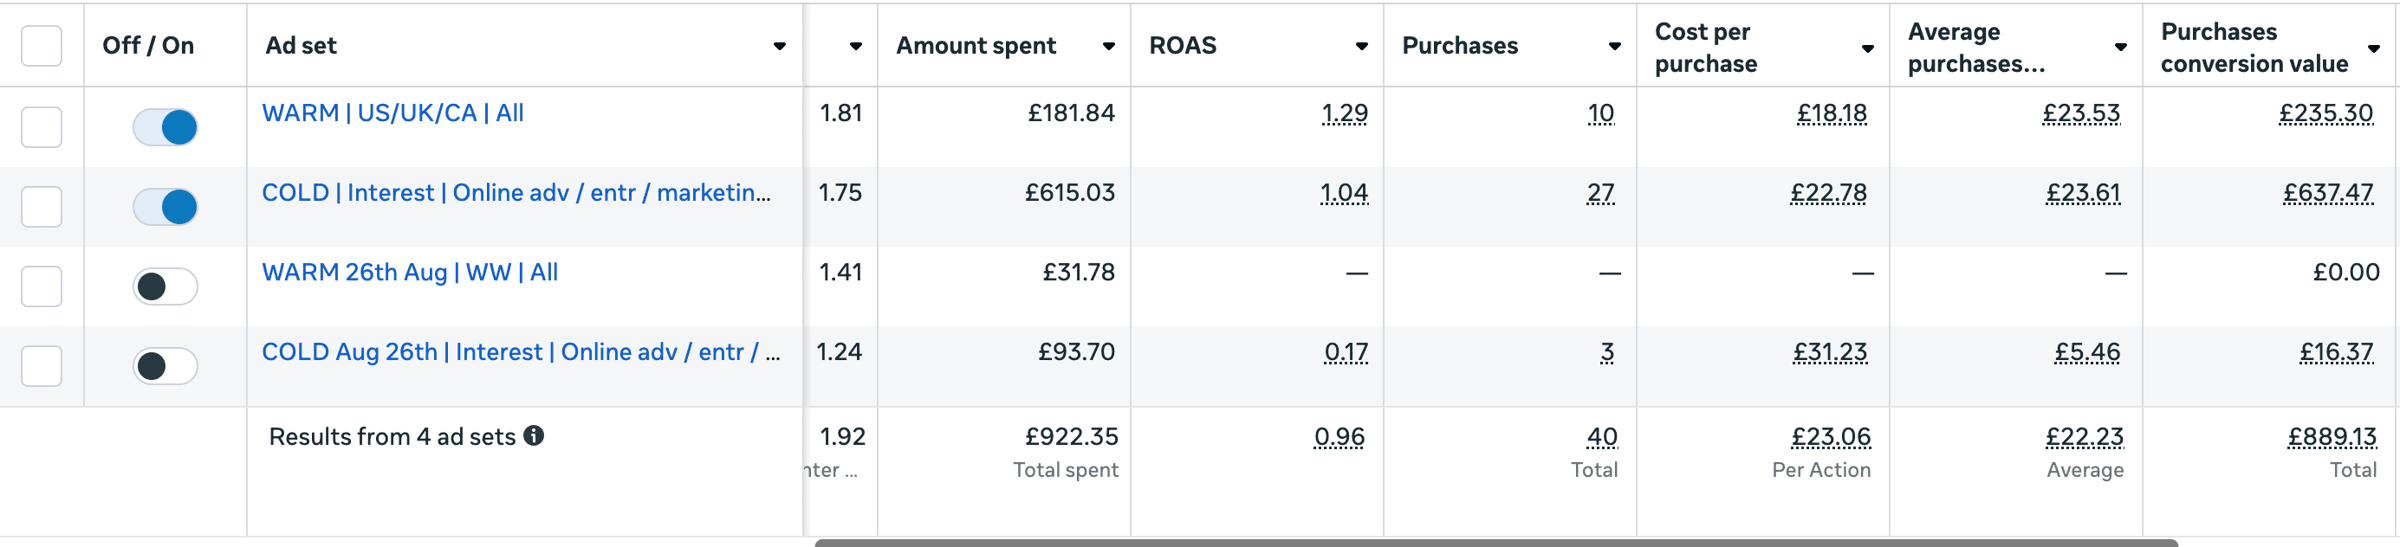Open the ROAS column dropdown arrow
The image size is (2400, 547).
pos(1361,46)
